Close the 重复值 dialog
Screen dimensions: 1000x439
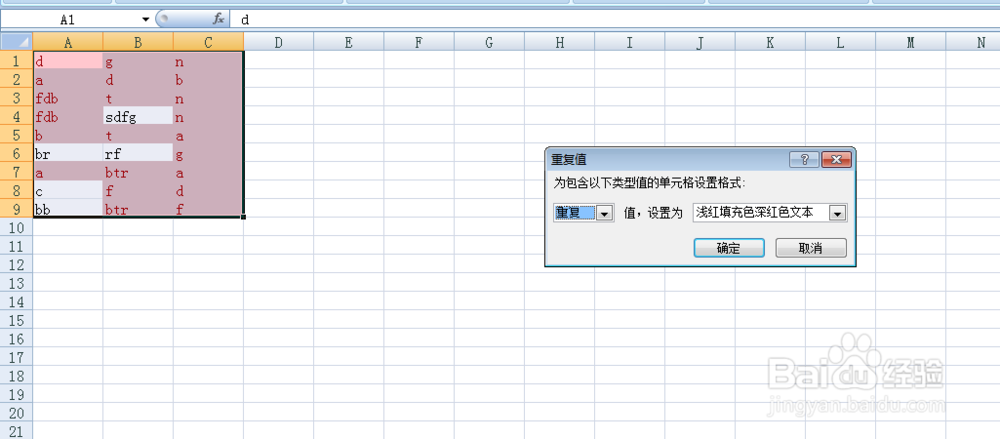837,160
